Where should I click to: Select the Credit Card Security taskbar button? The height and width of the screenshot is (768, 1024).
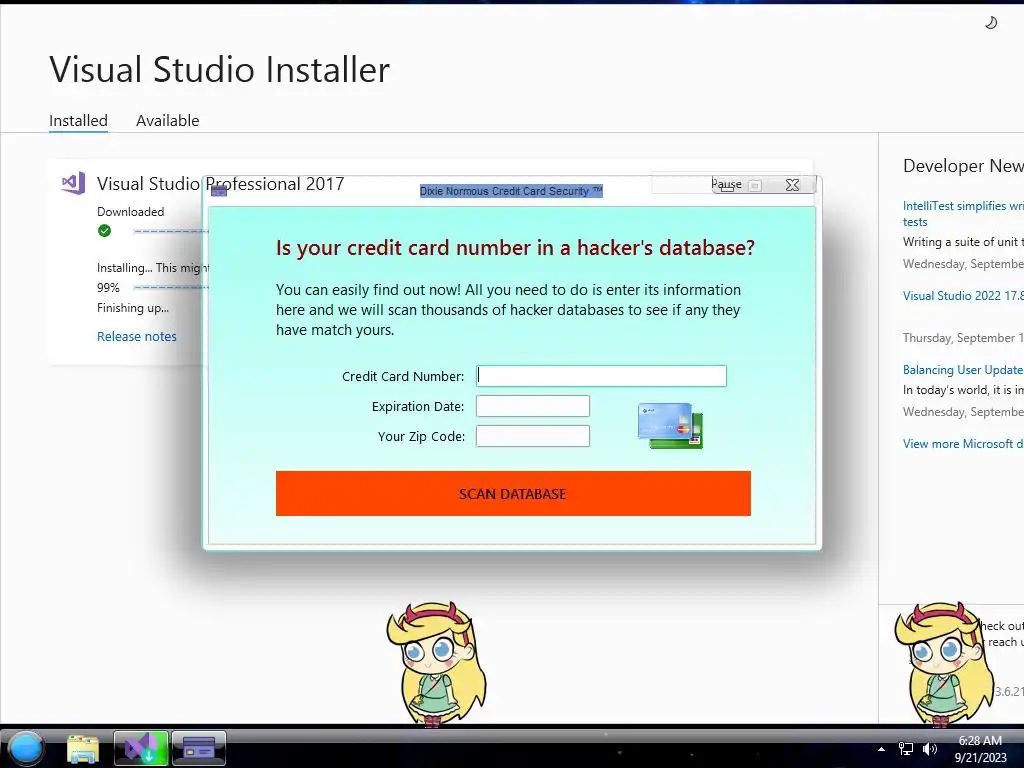(199, 748)
